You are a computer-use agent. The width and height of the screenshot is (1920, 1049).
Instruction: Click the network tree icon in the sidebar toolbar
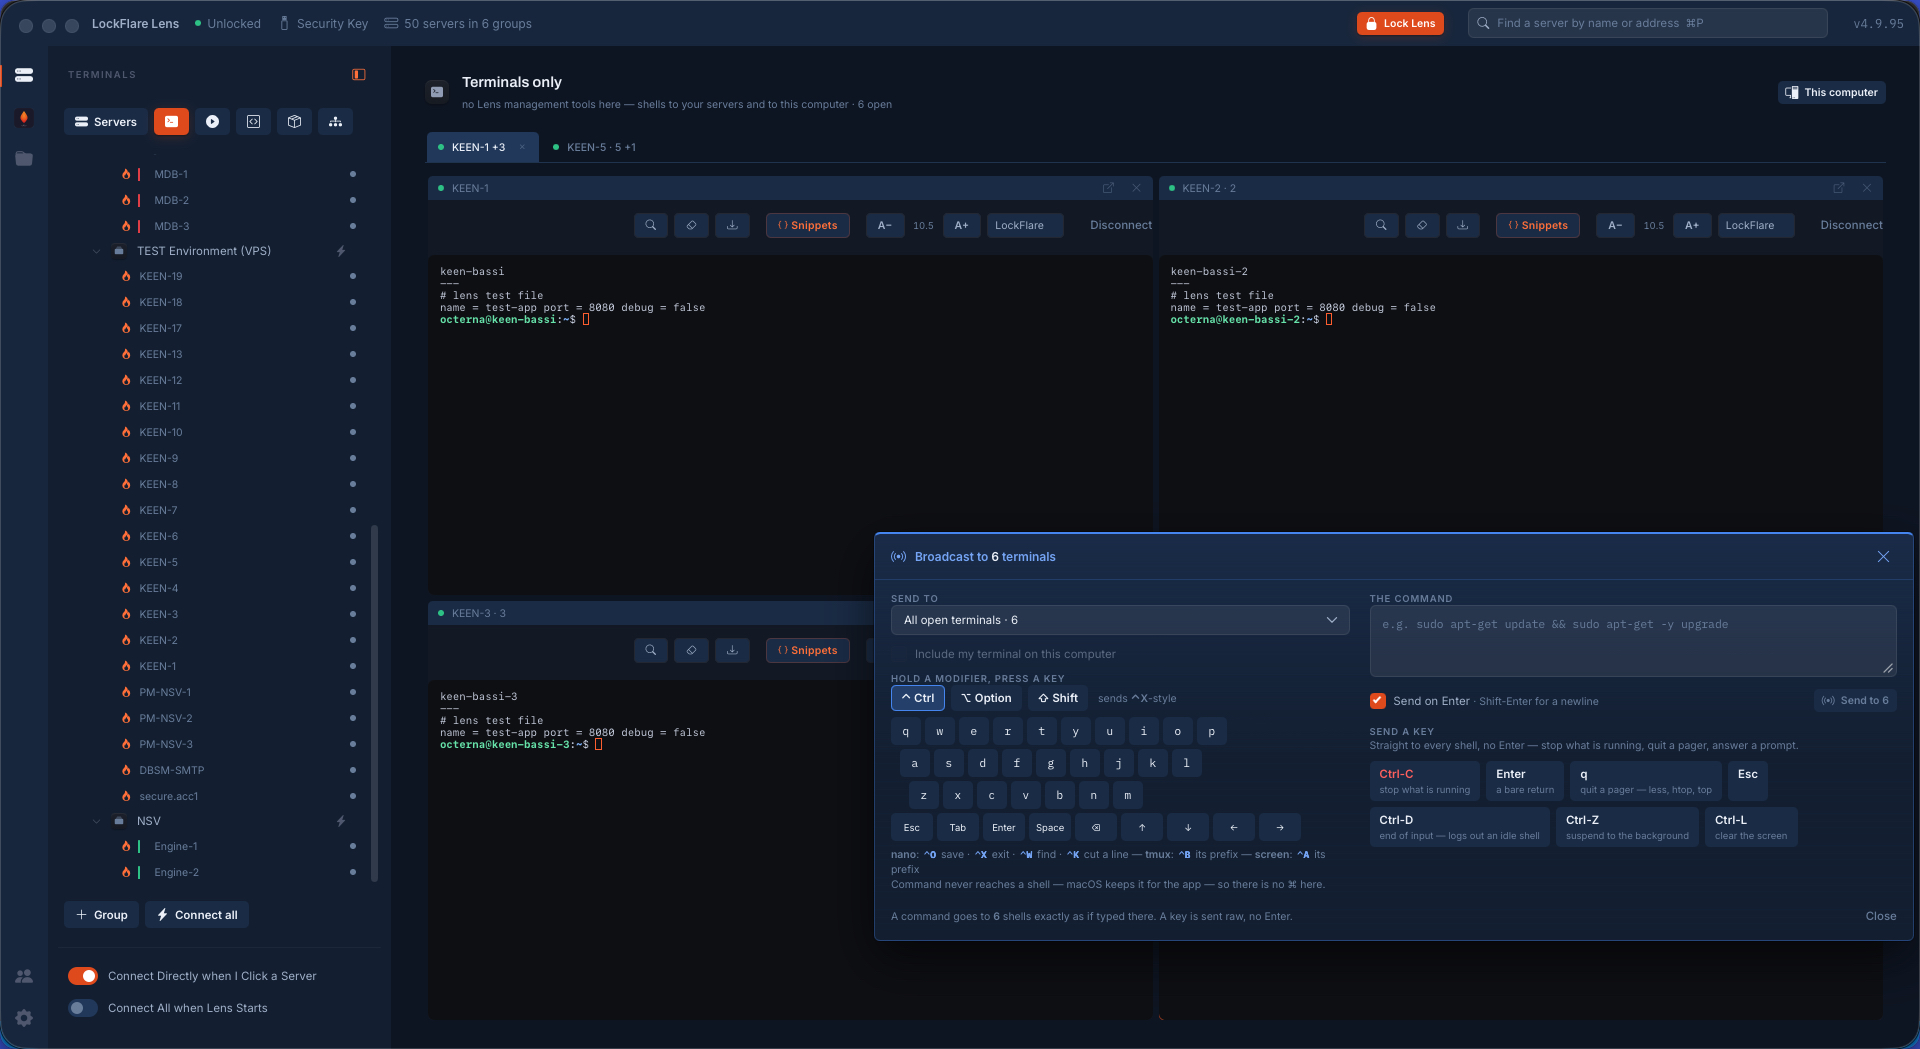336,122
